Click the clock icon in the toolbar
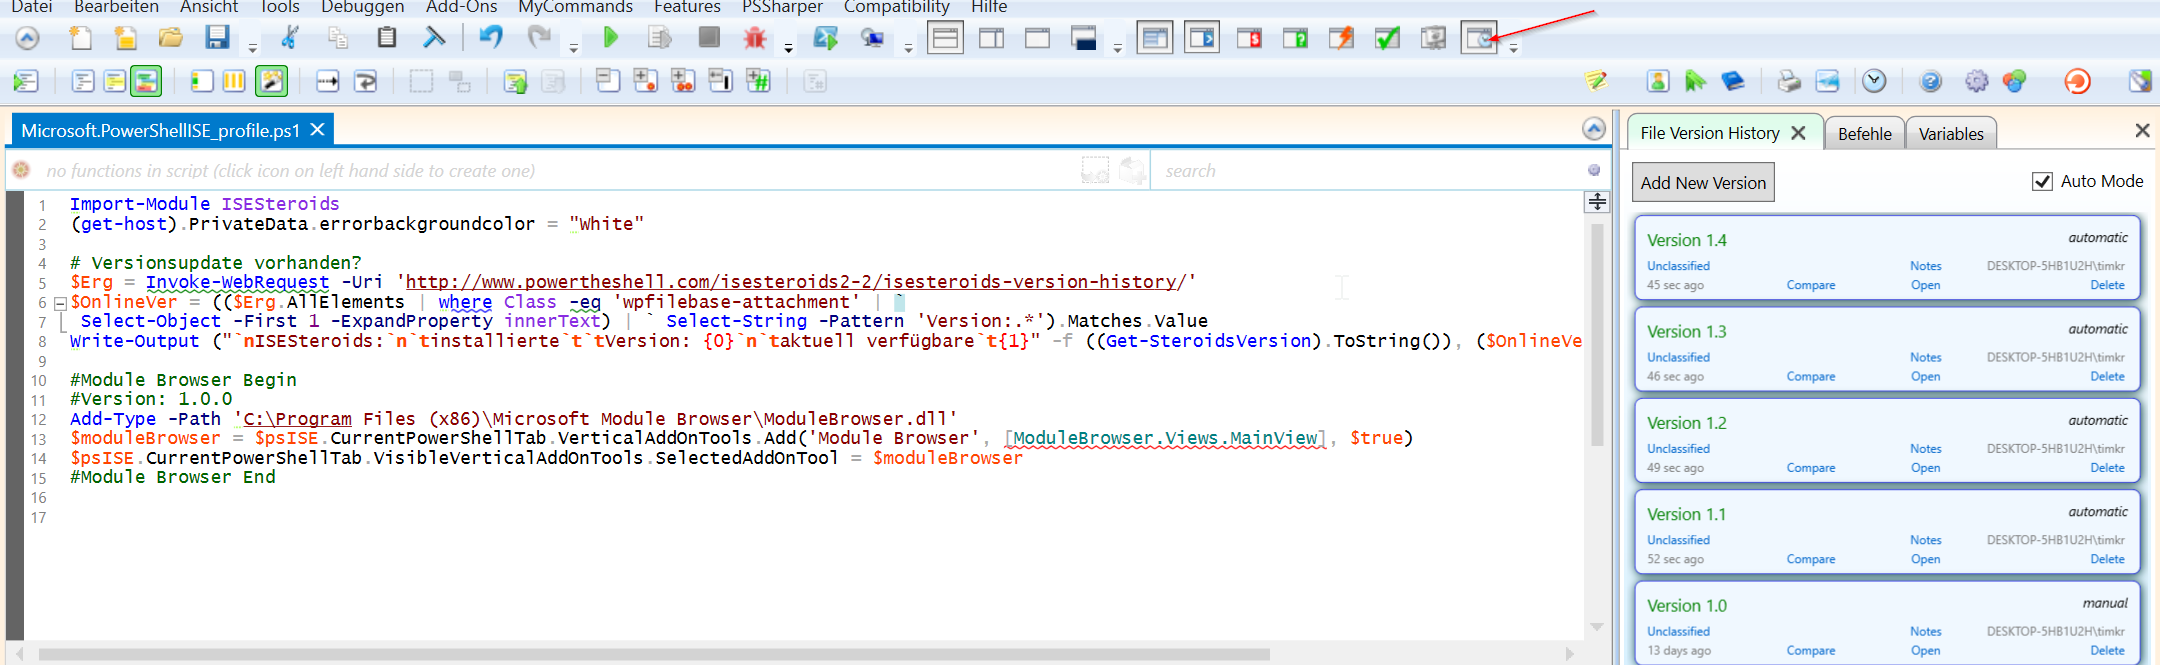The width and height of the screenshot is (2160, 665). pyautogui.click(x=1874, y=81)
